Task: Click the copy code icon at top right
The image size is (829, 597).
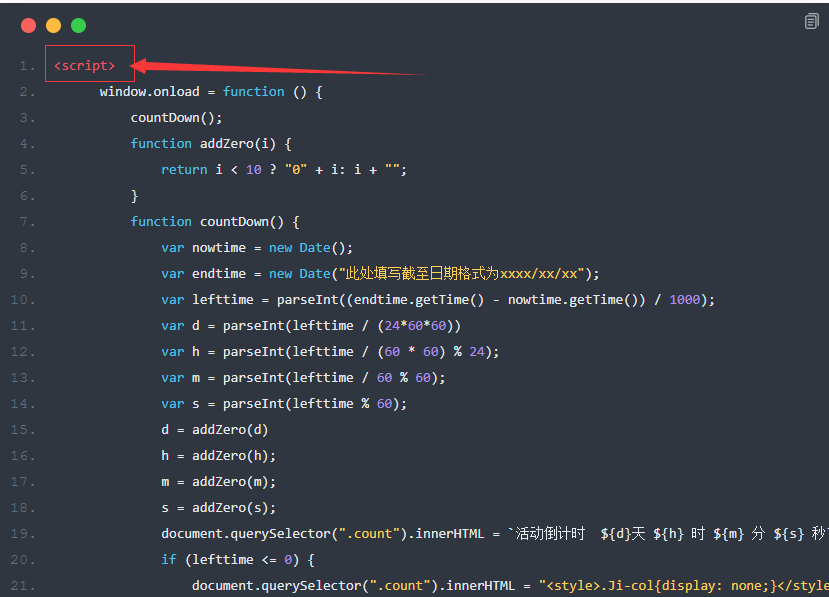Action: [811, 21]
